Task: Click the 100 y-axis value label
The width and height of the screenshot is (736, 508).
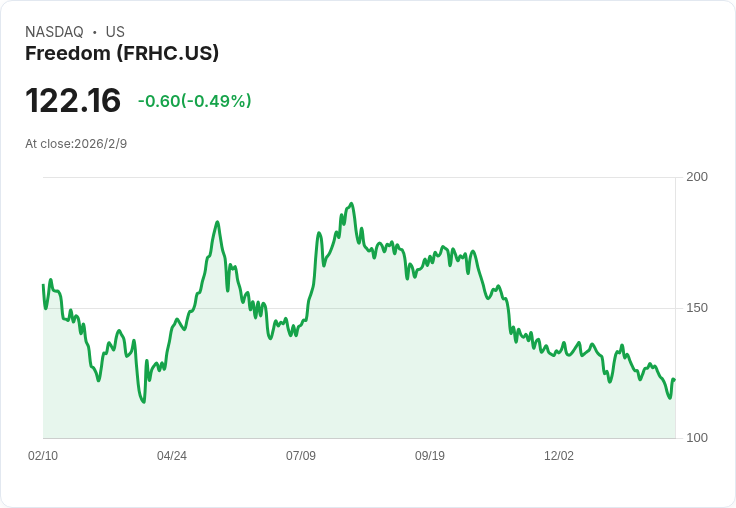Action: point(697,438)
